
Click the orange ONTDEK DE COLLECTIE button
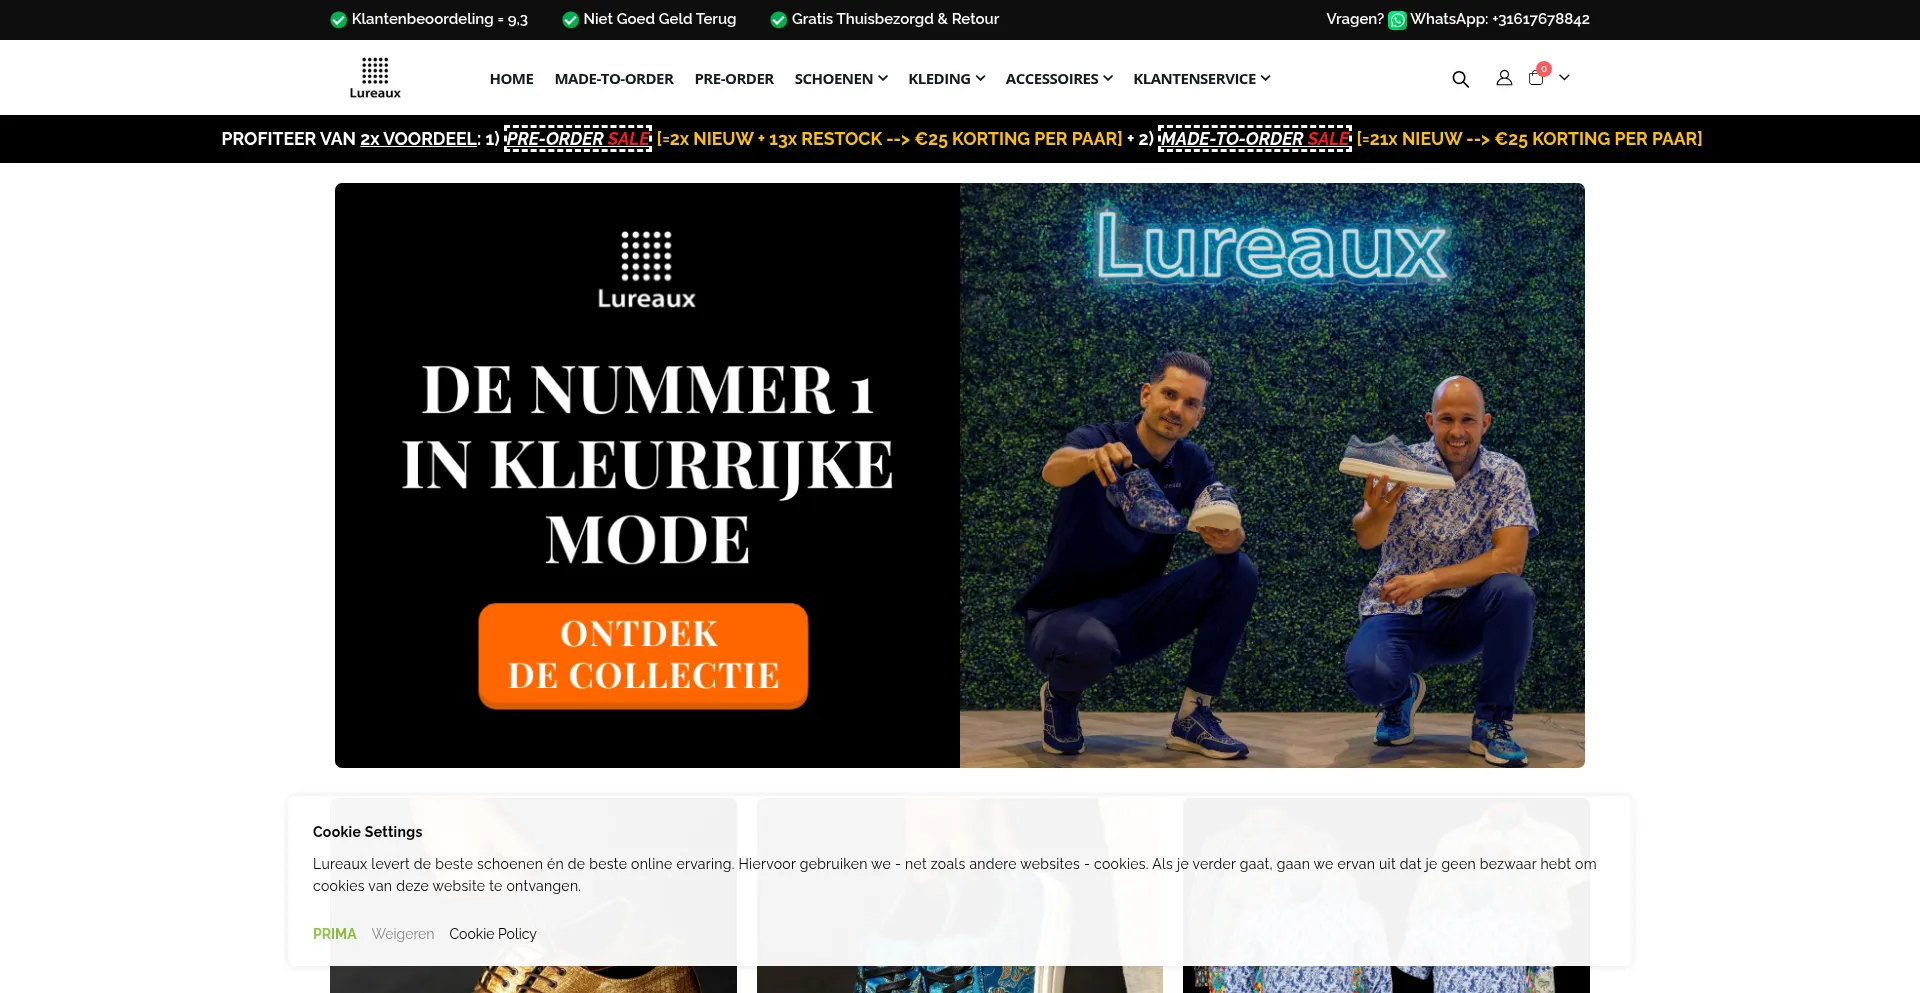point(643,656)
